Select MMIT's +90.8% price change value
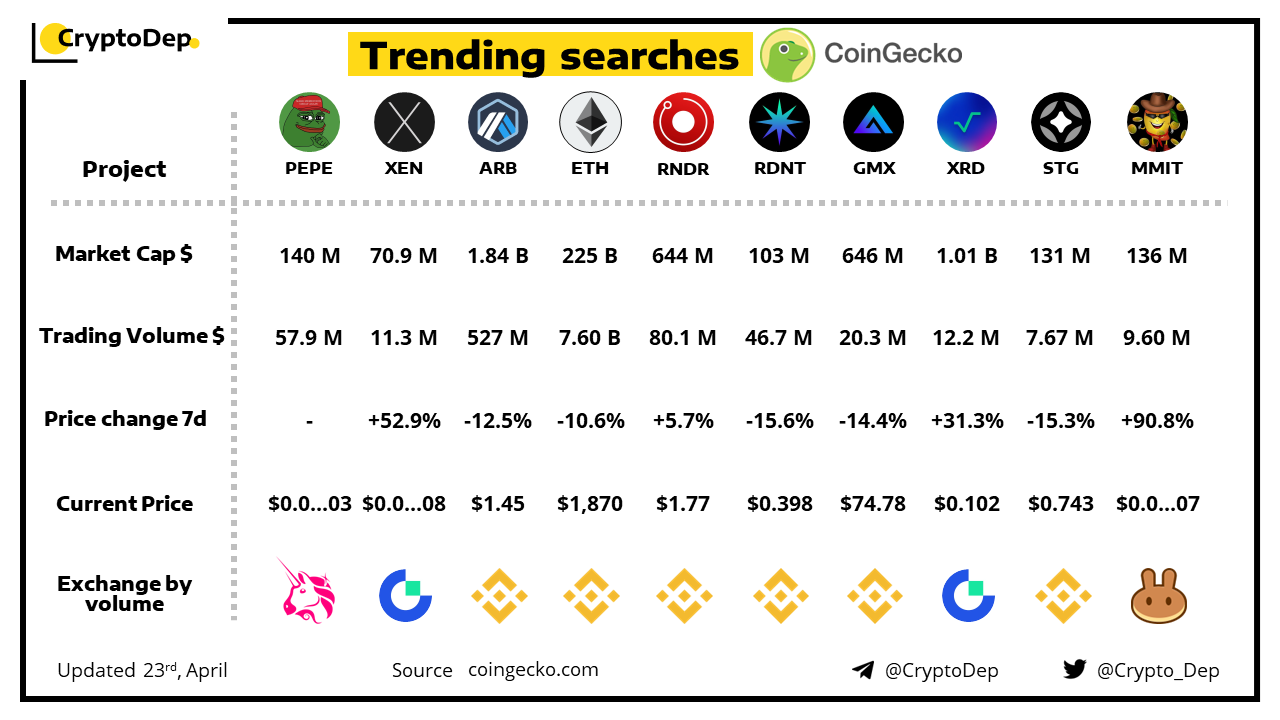 click(1157, 421)
